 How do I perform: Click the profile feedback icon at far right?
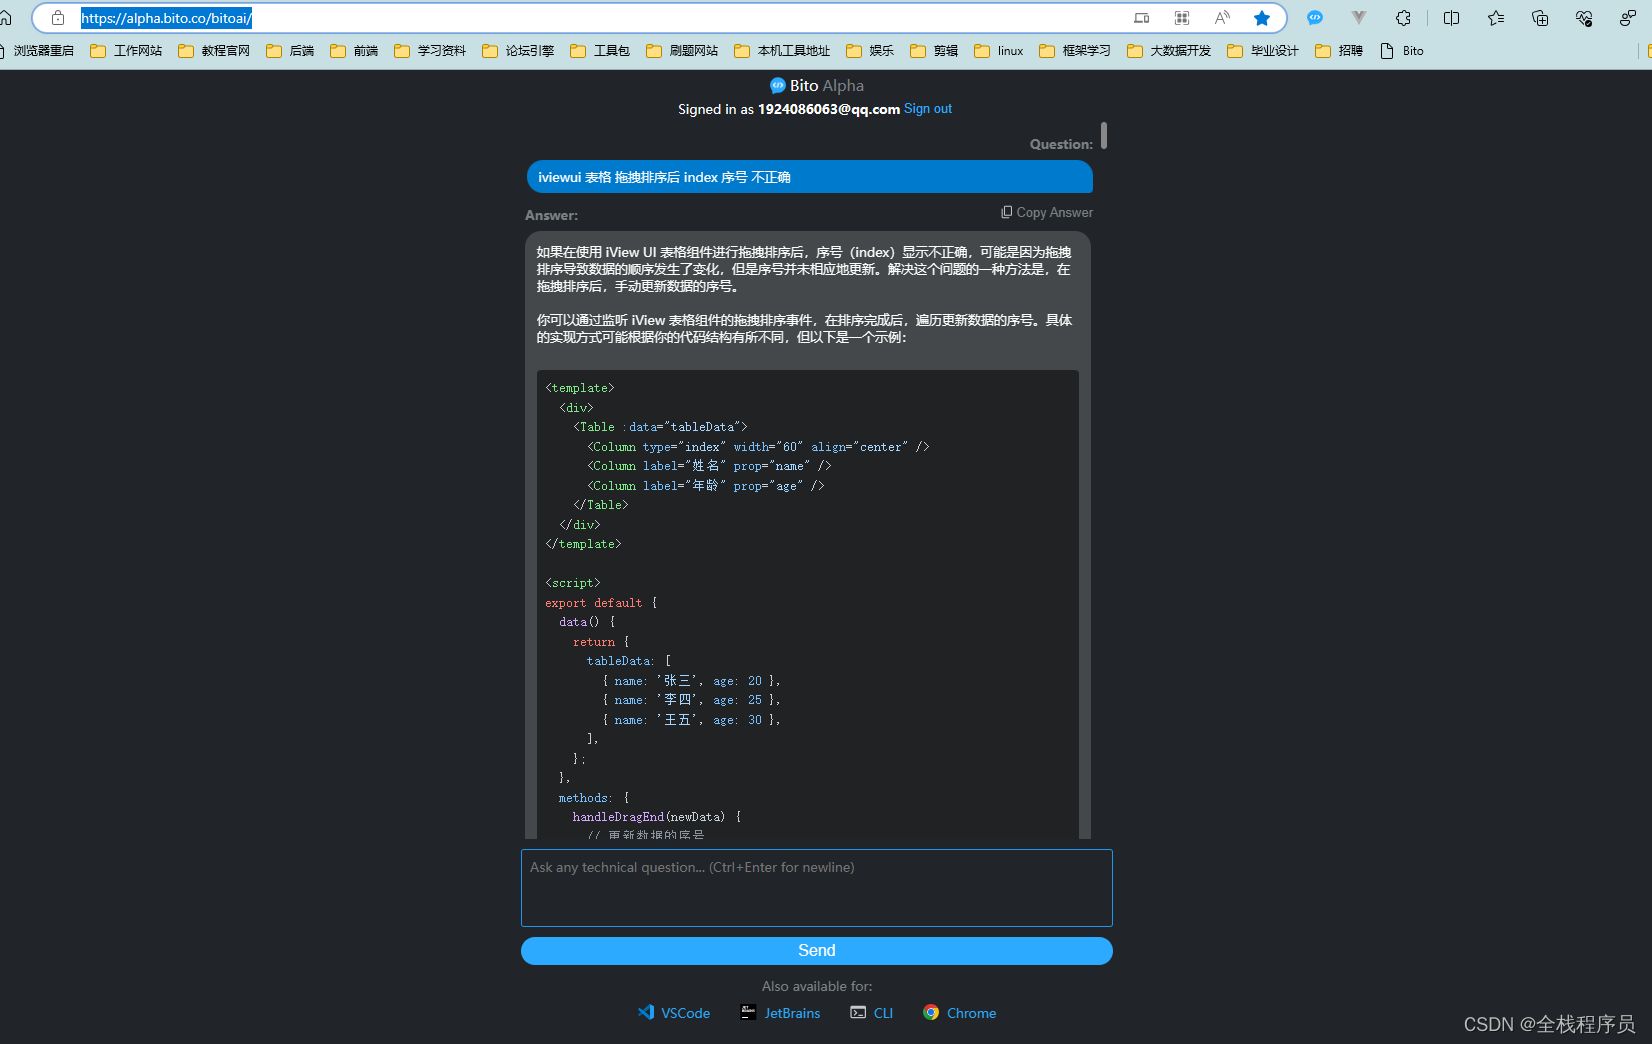(1628, 18)
